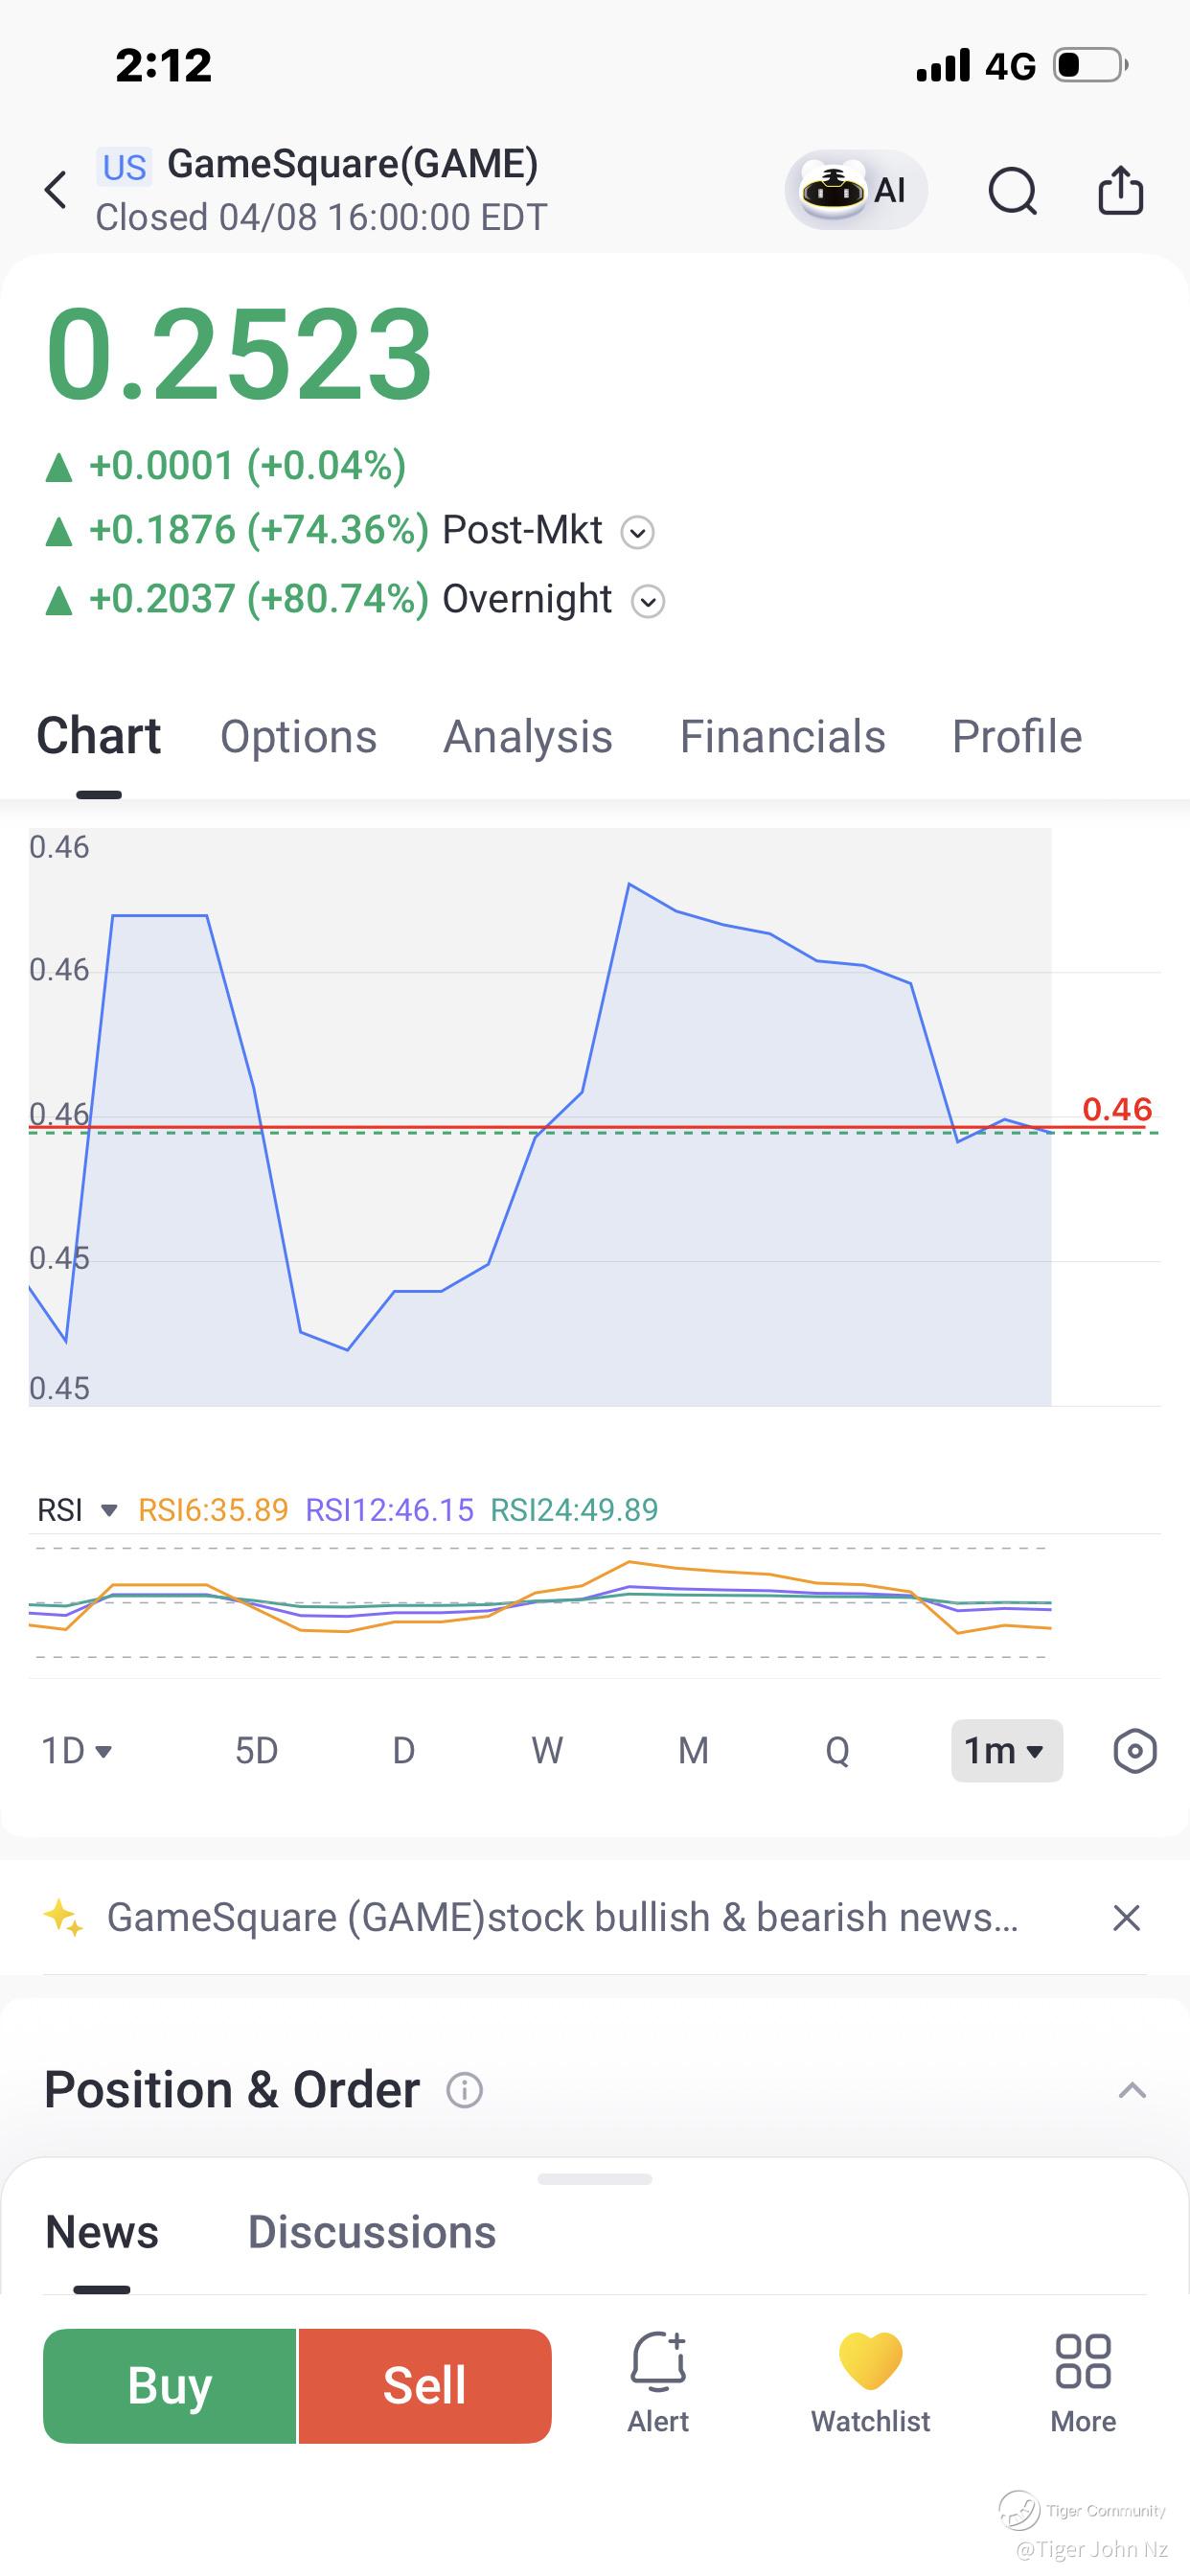Viewport: 1190px width, 2576px height.
Task: Switch to the Discussions tab
Action: [x=372, y=2232]
